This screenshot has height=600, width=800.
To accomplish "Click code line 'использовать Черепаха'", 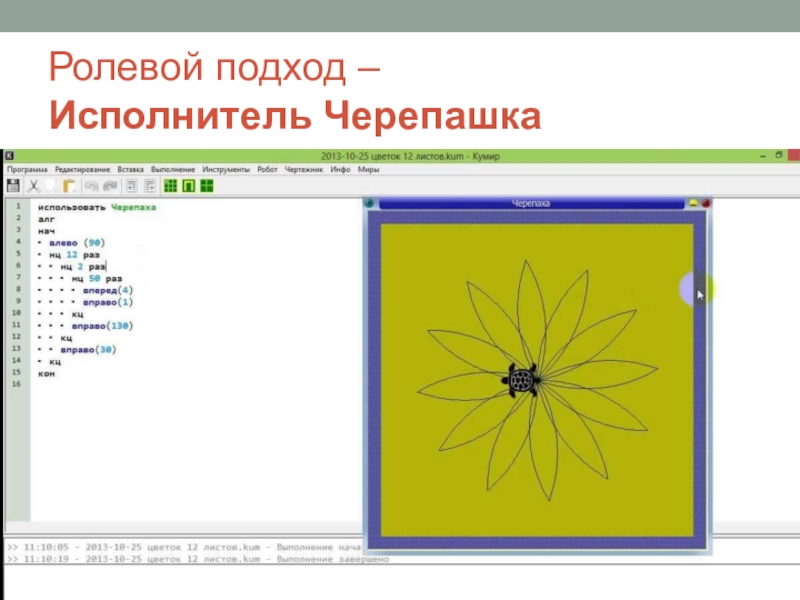I will coord(97,207).
